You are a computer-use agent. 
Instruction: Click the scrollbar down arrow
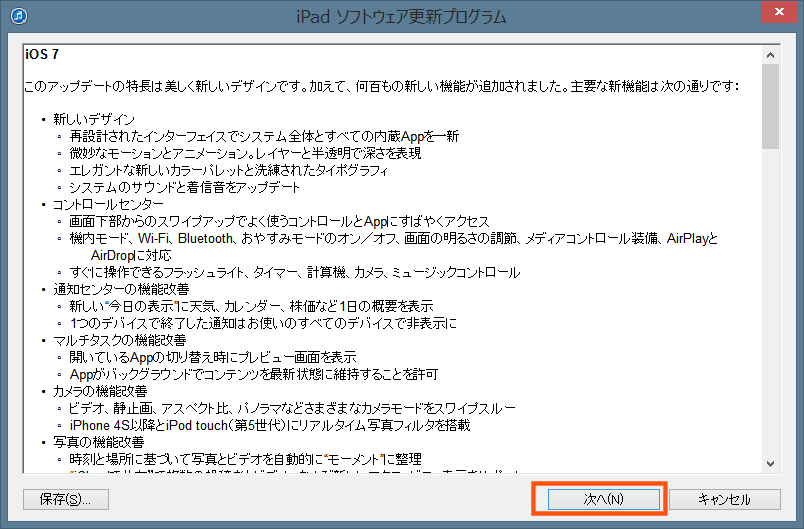770,463
